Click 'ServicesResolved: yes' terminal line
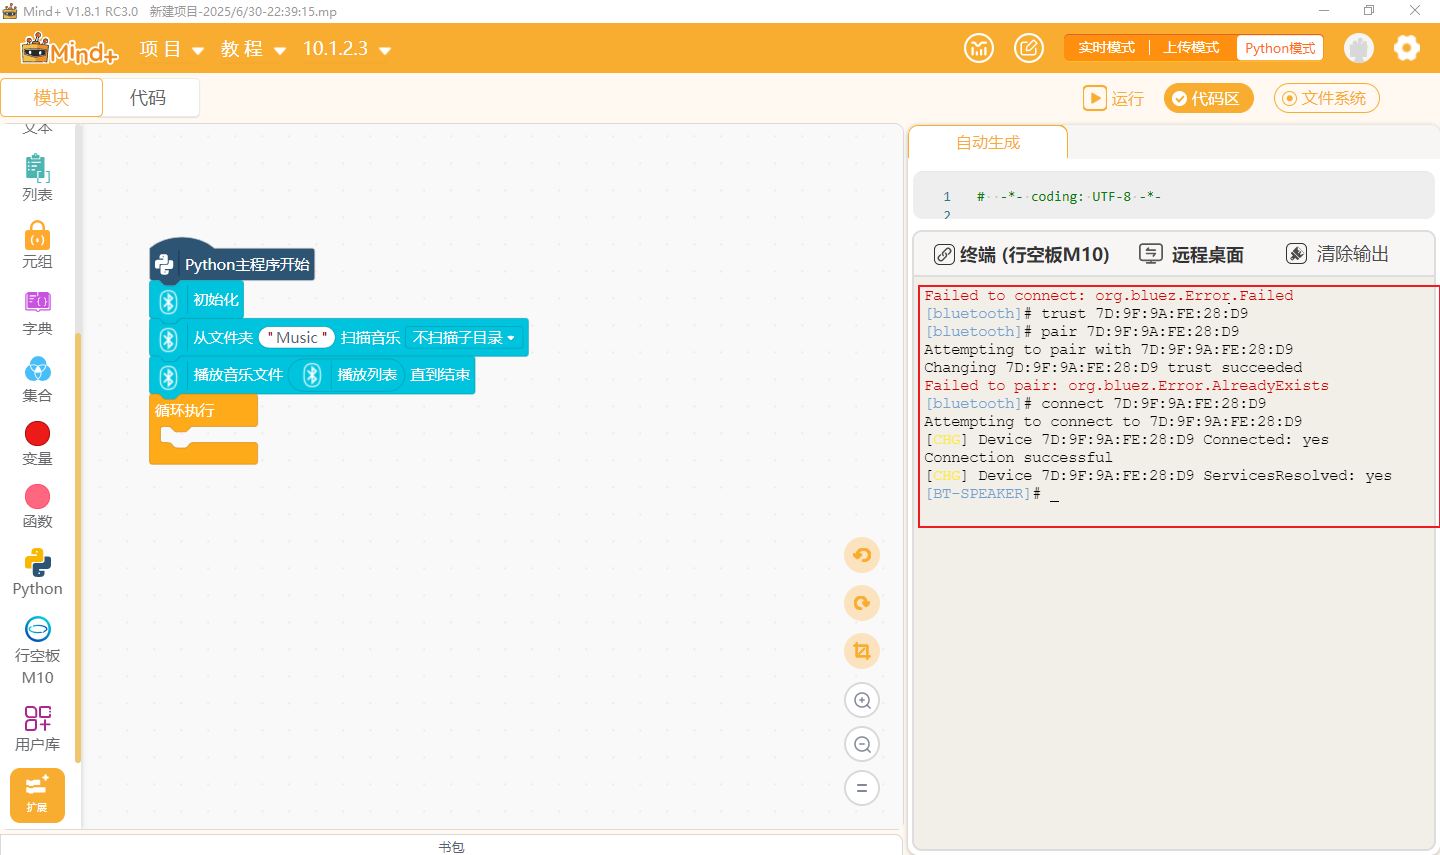This screenshot has width=1440, height=855. click(x=1158, y=476)
